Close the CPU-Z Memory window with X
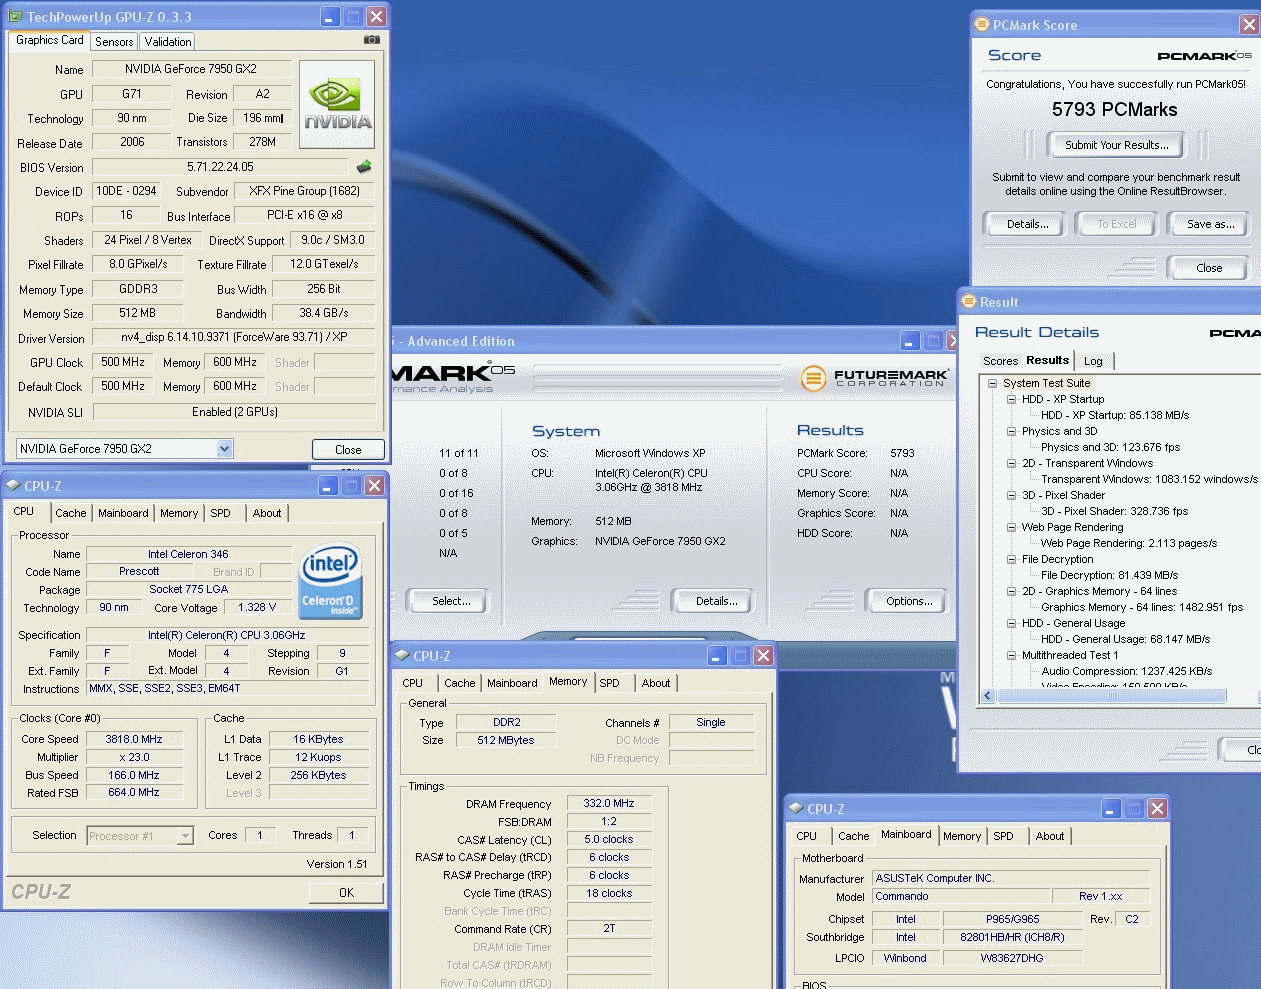The width and height of the screenshot is (1261, 989). (763, 655)
